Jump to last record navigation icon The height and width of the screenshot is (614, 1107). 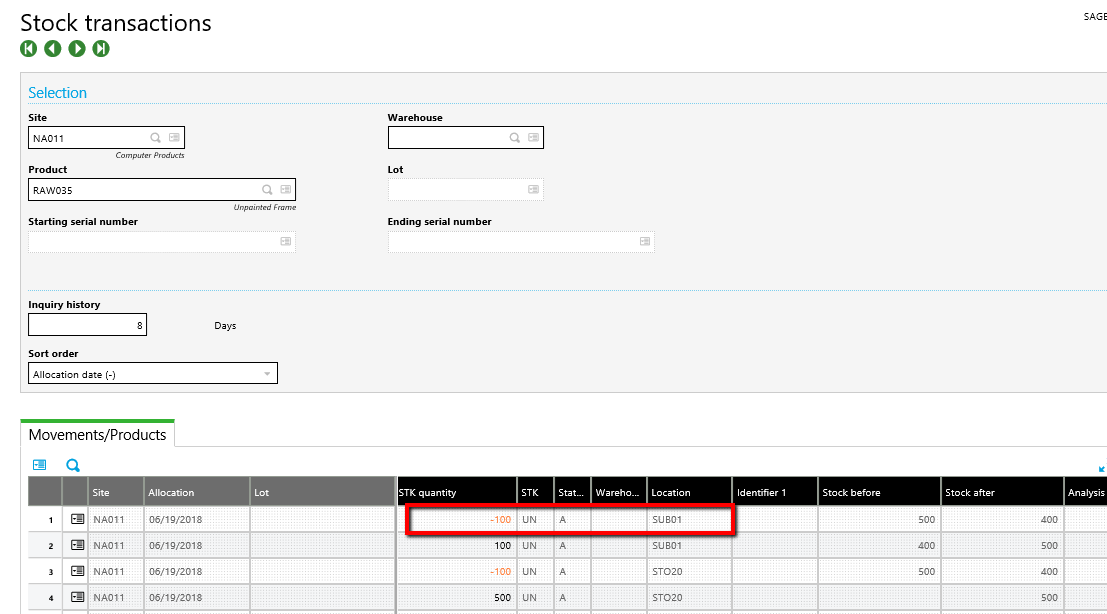pyautogui.click(x=101, y=49)
